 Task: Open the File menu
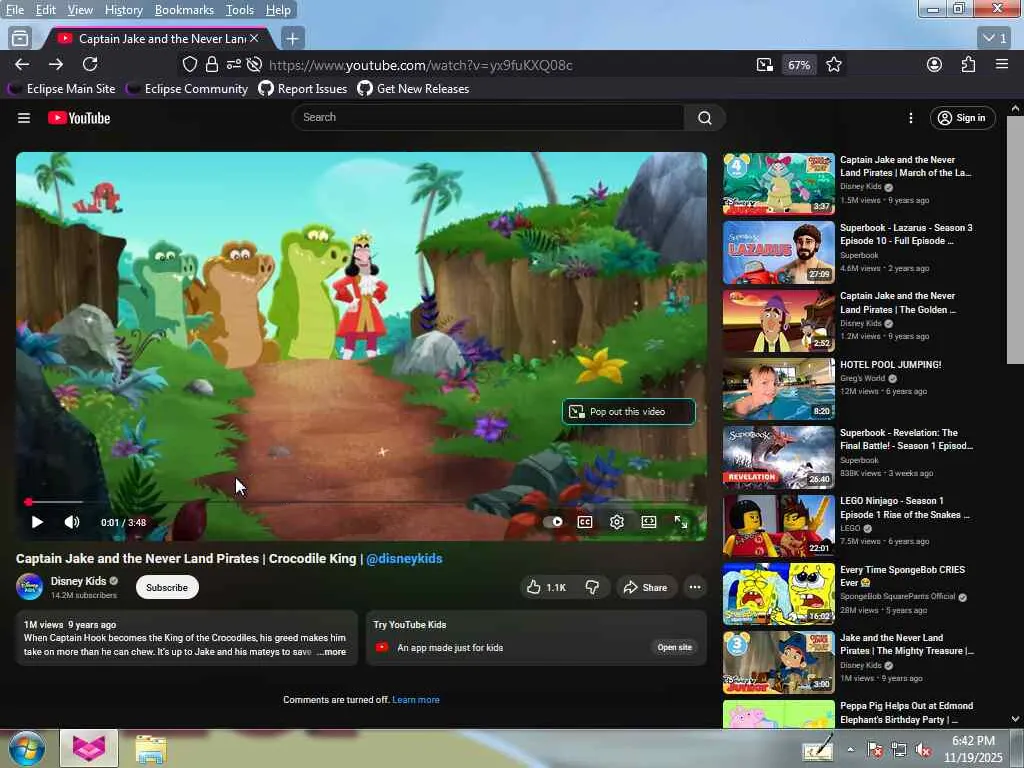click(14, 10)
